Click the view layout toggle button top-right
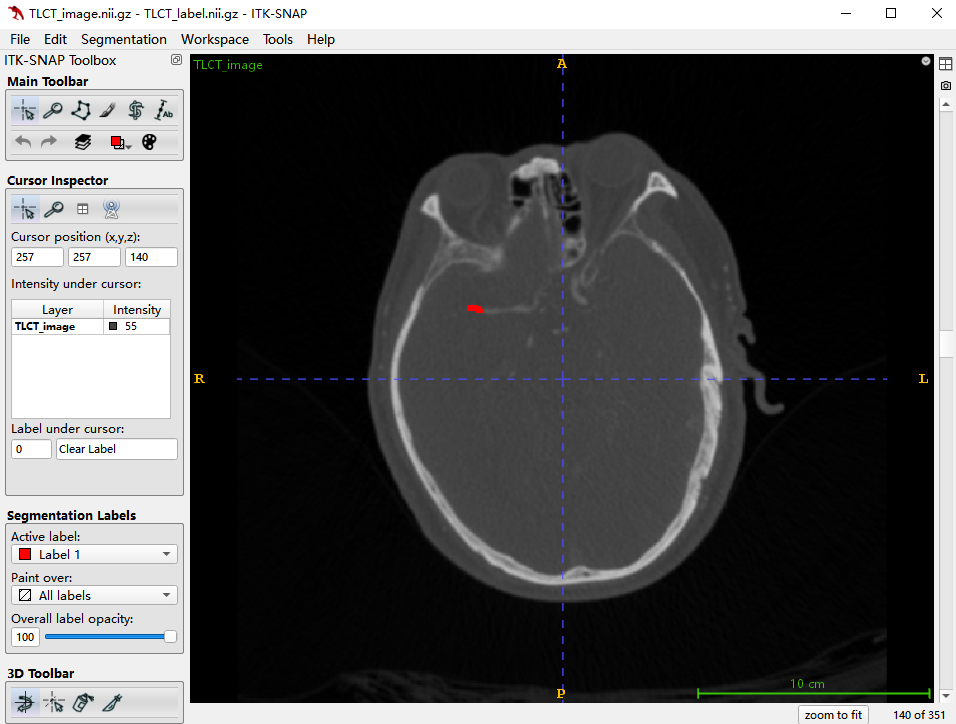This screenshot has height=724, width=956. (x=945, y=64)
